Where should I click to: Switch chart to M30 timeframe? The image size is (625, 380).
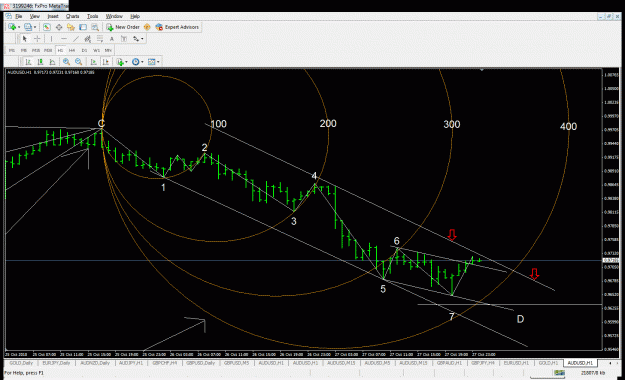pyautogui.click(x=48, y=50)
